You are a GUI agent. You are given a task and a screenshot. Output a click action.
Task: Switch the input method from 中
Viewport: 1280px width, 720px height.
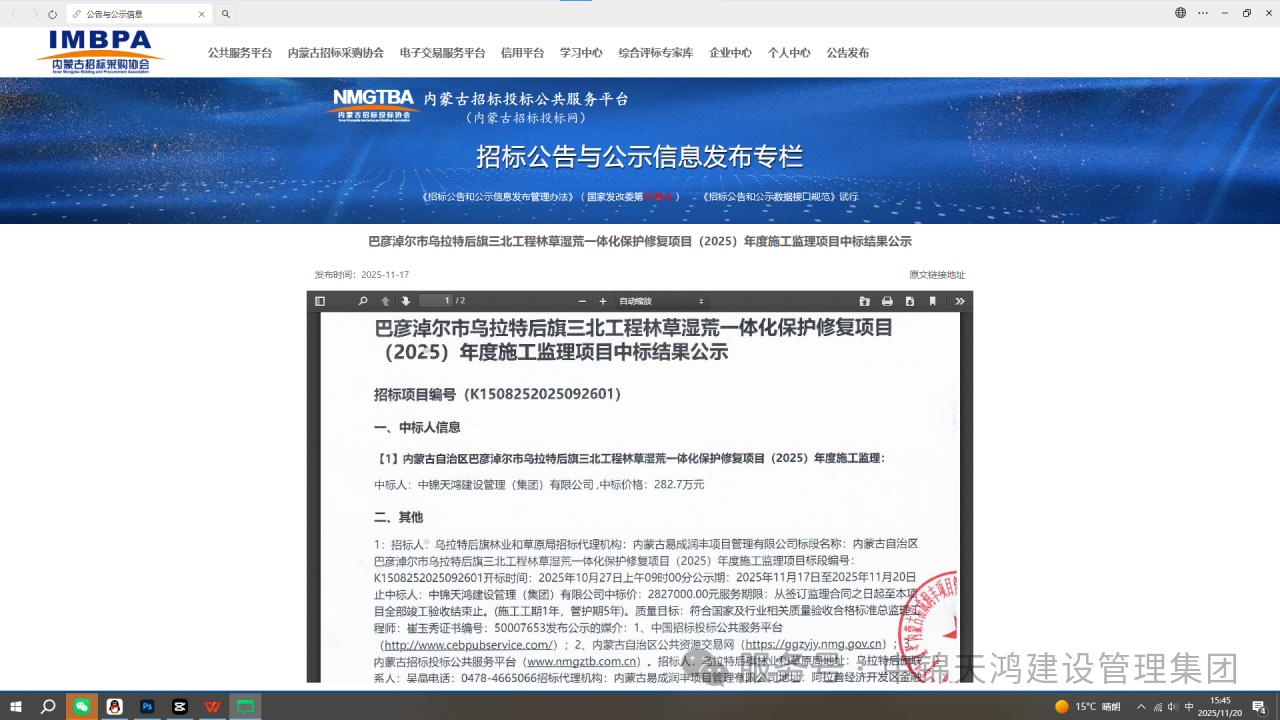(1189, 706)
